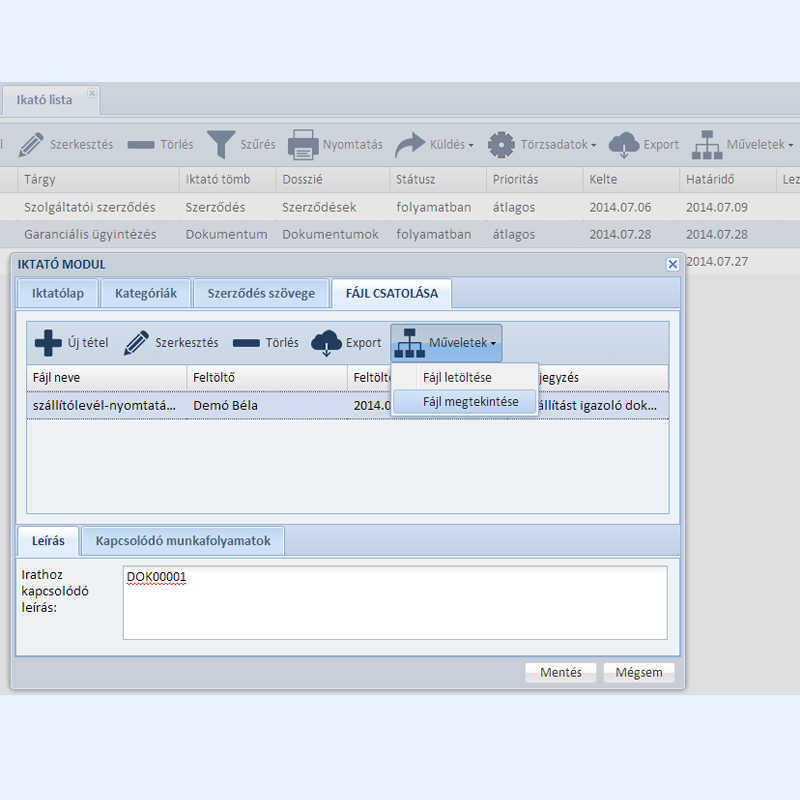The height and width of the screenshot is (800, 800).
Task: Open the Kapcsolódó munkafolyamatok tab
Action: point(183,541)
